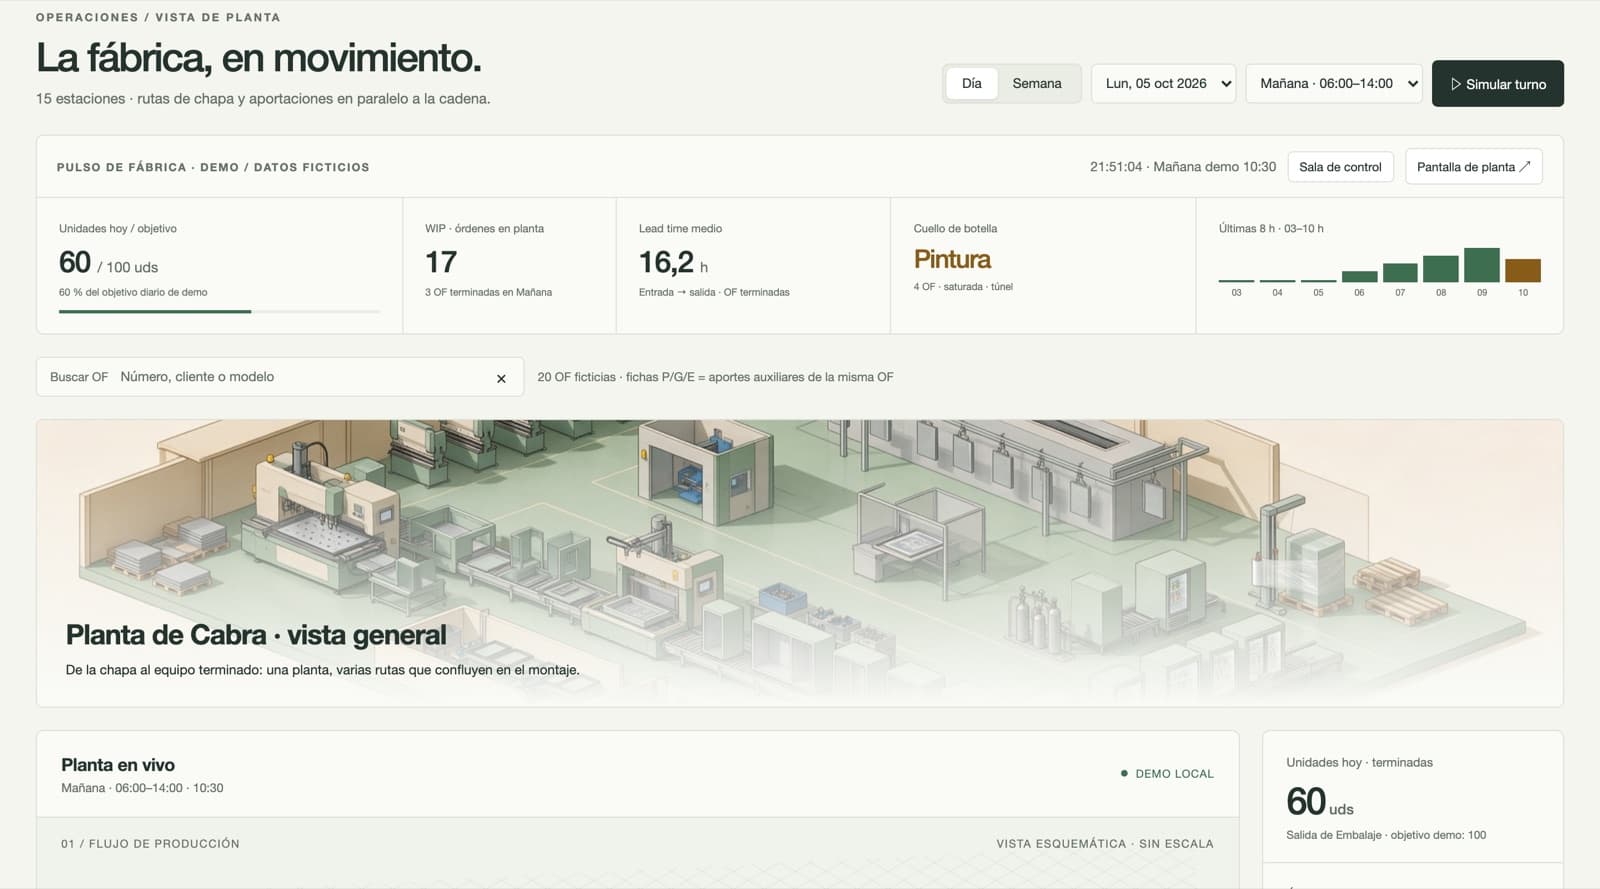Click 'Salida de Embalaje · objetivo demo: 100'
This screenshot has width=1600, height=889.
coord(1386,835)
